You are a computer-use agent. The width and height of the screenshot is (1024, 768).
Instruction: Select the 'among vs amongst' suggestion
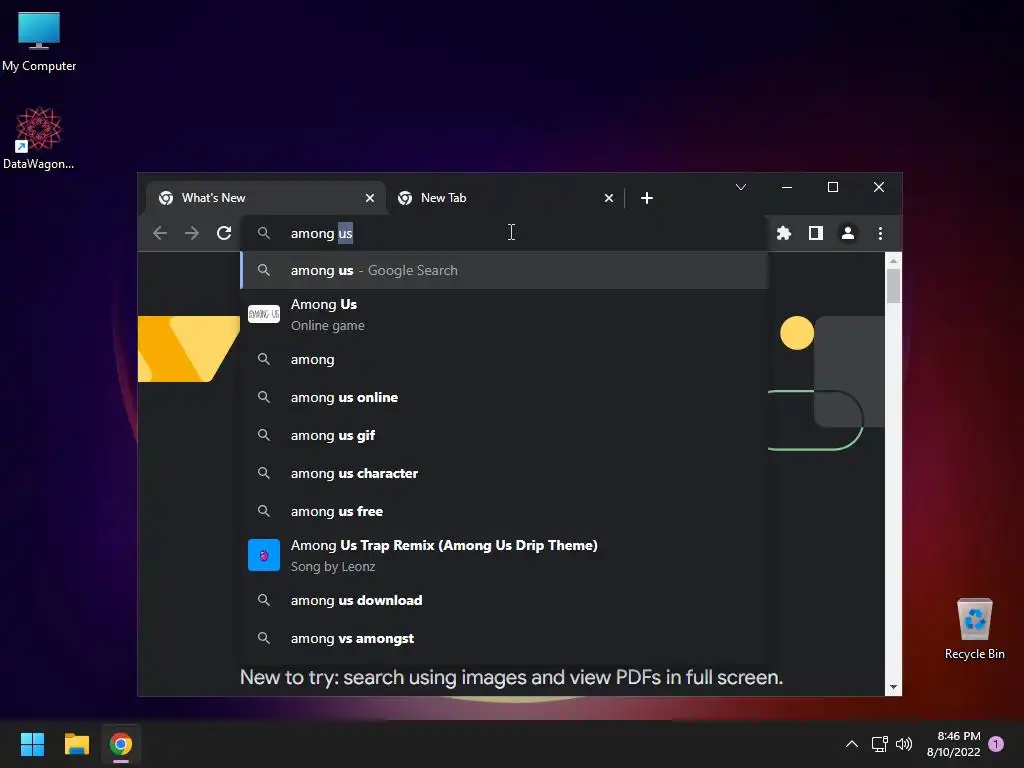pos(505,638)
